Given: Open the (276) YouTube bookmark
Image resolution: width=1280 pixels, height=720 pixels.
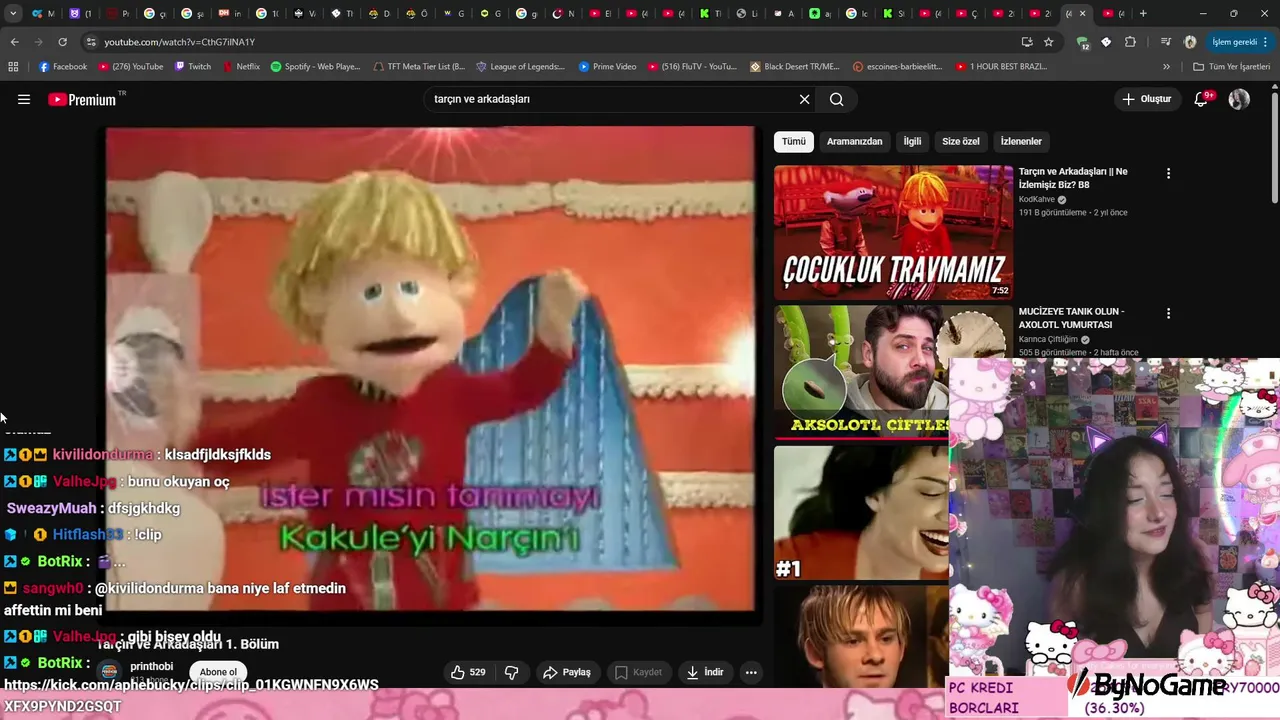Looking at the screenshot, I should tap(130, 67).
